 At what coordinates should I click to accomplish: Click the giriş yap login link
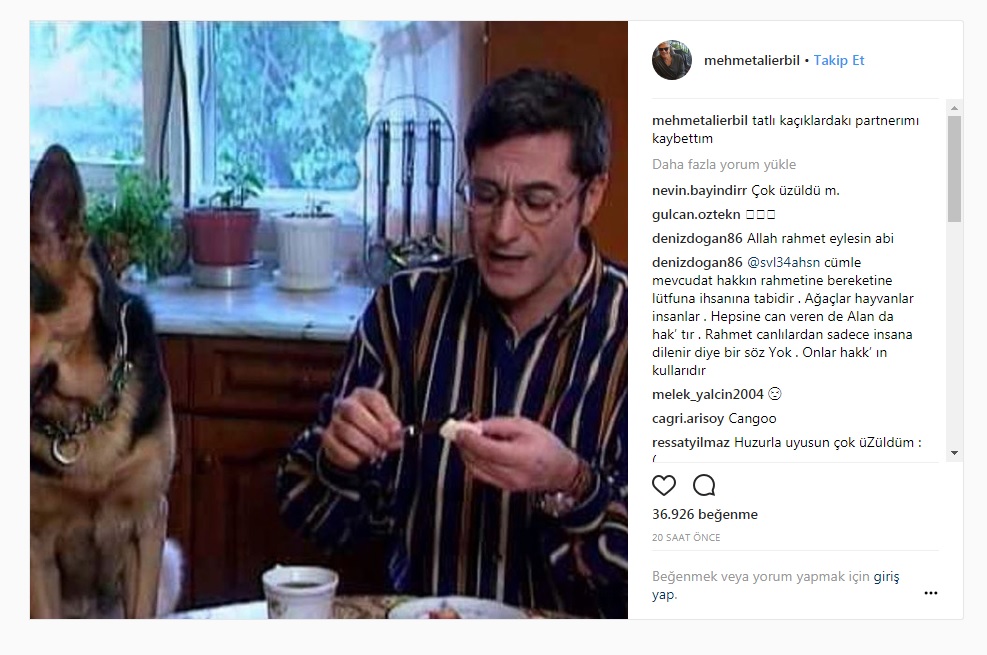886,576
